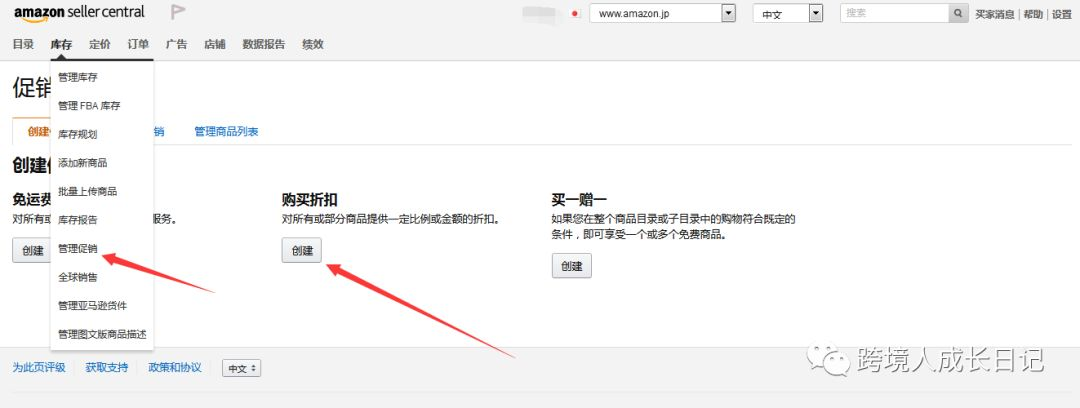
Task: Select 管理库存 from the dropdown menu
Action: tap(78, 77)
